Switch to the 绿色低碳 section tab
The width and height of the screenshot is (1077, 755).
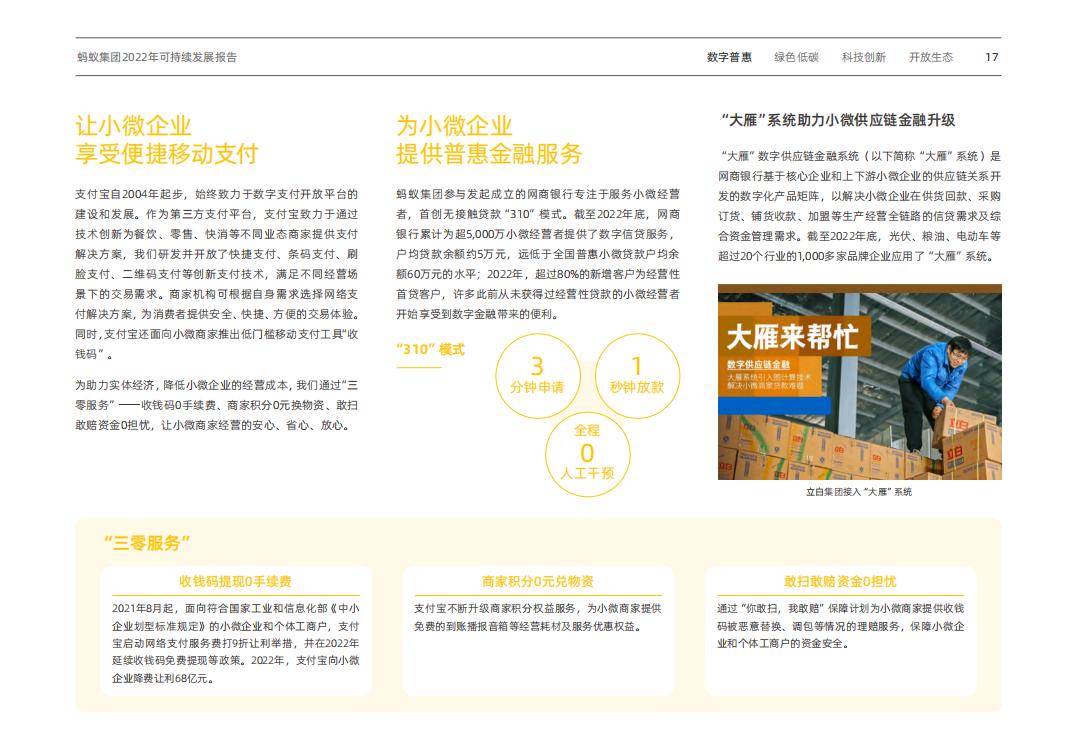[796, 57]
